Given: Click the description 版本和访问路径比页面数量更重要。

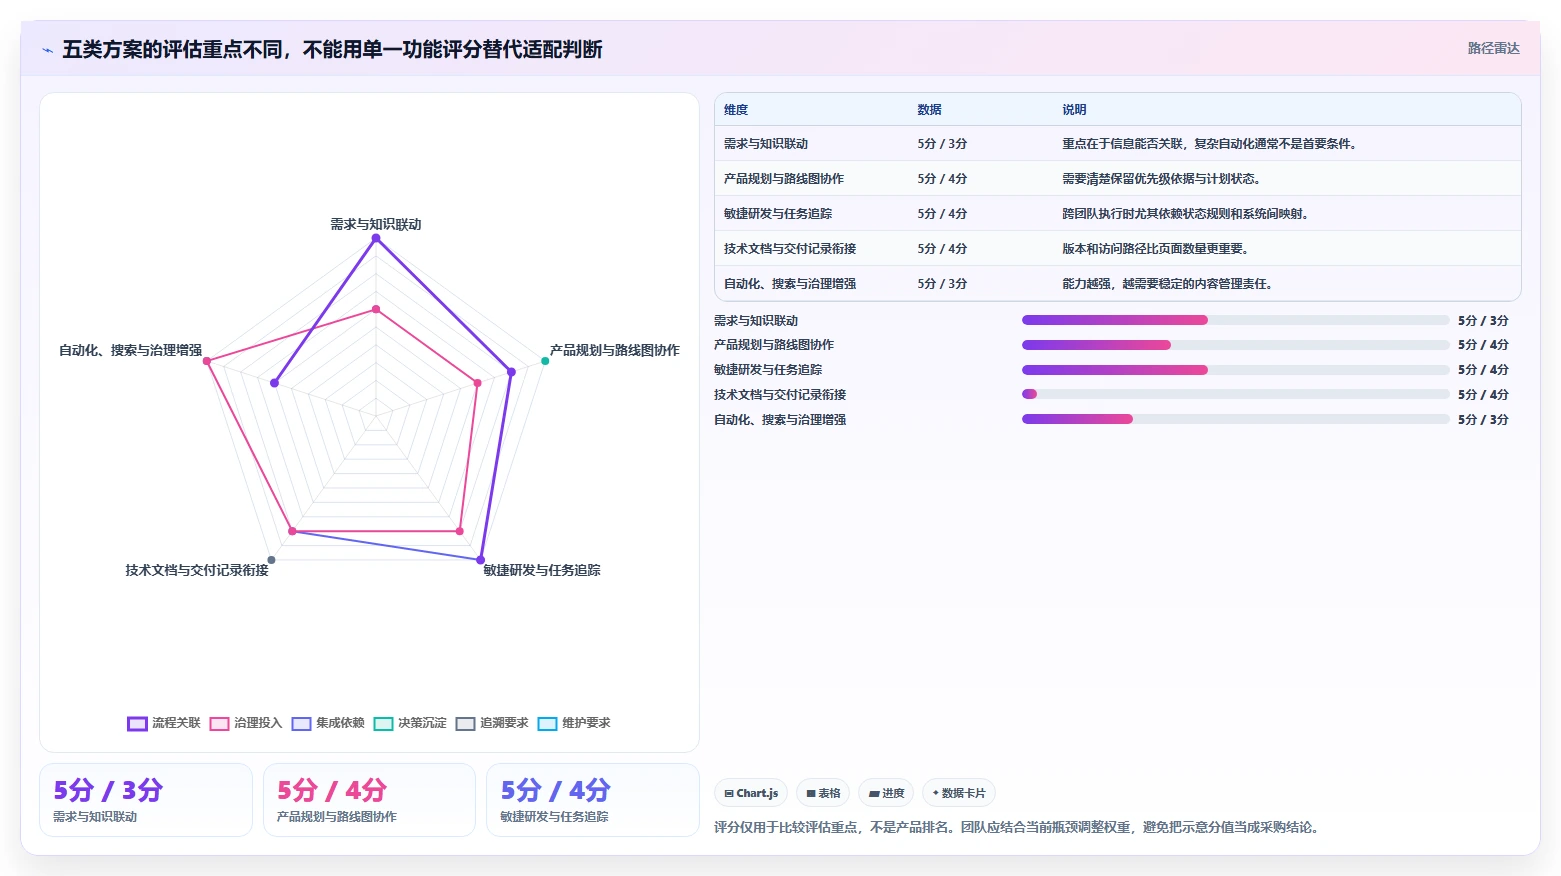Looking at the screenshot, I should click(1155, 249).
